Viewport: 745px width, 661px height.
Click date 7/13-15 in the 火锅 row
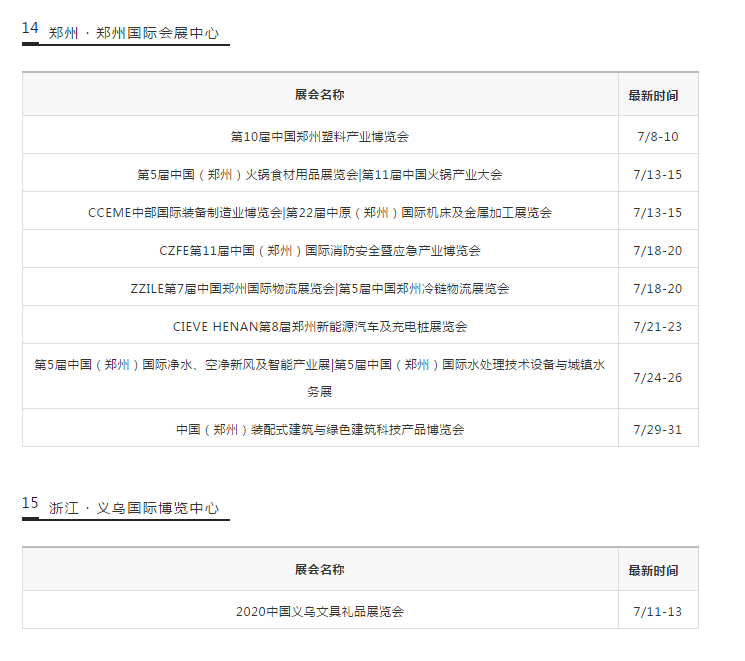click(658, 175)
